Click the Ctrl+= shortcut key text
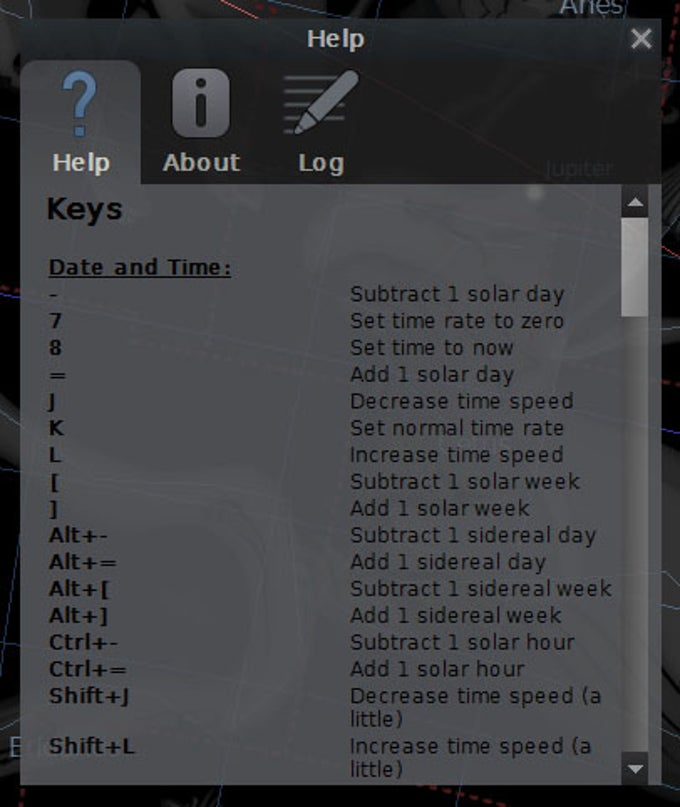 (x=88, y=669)
